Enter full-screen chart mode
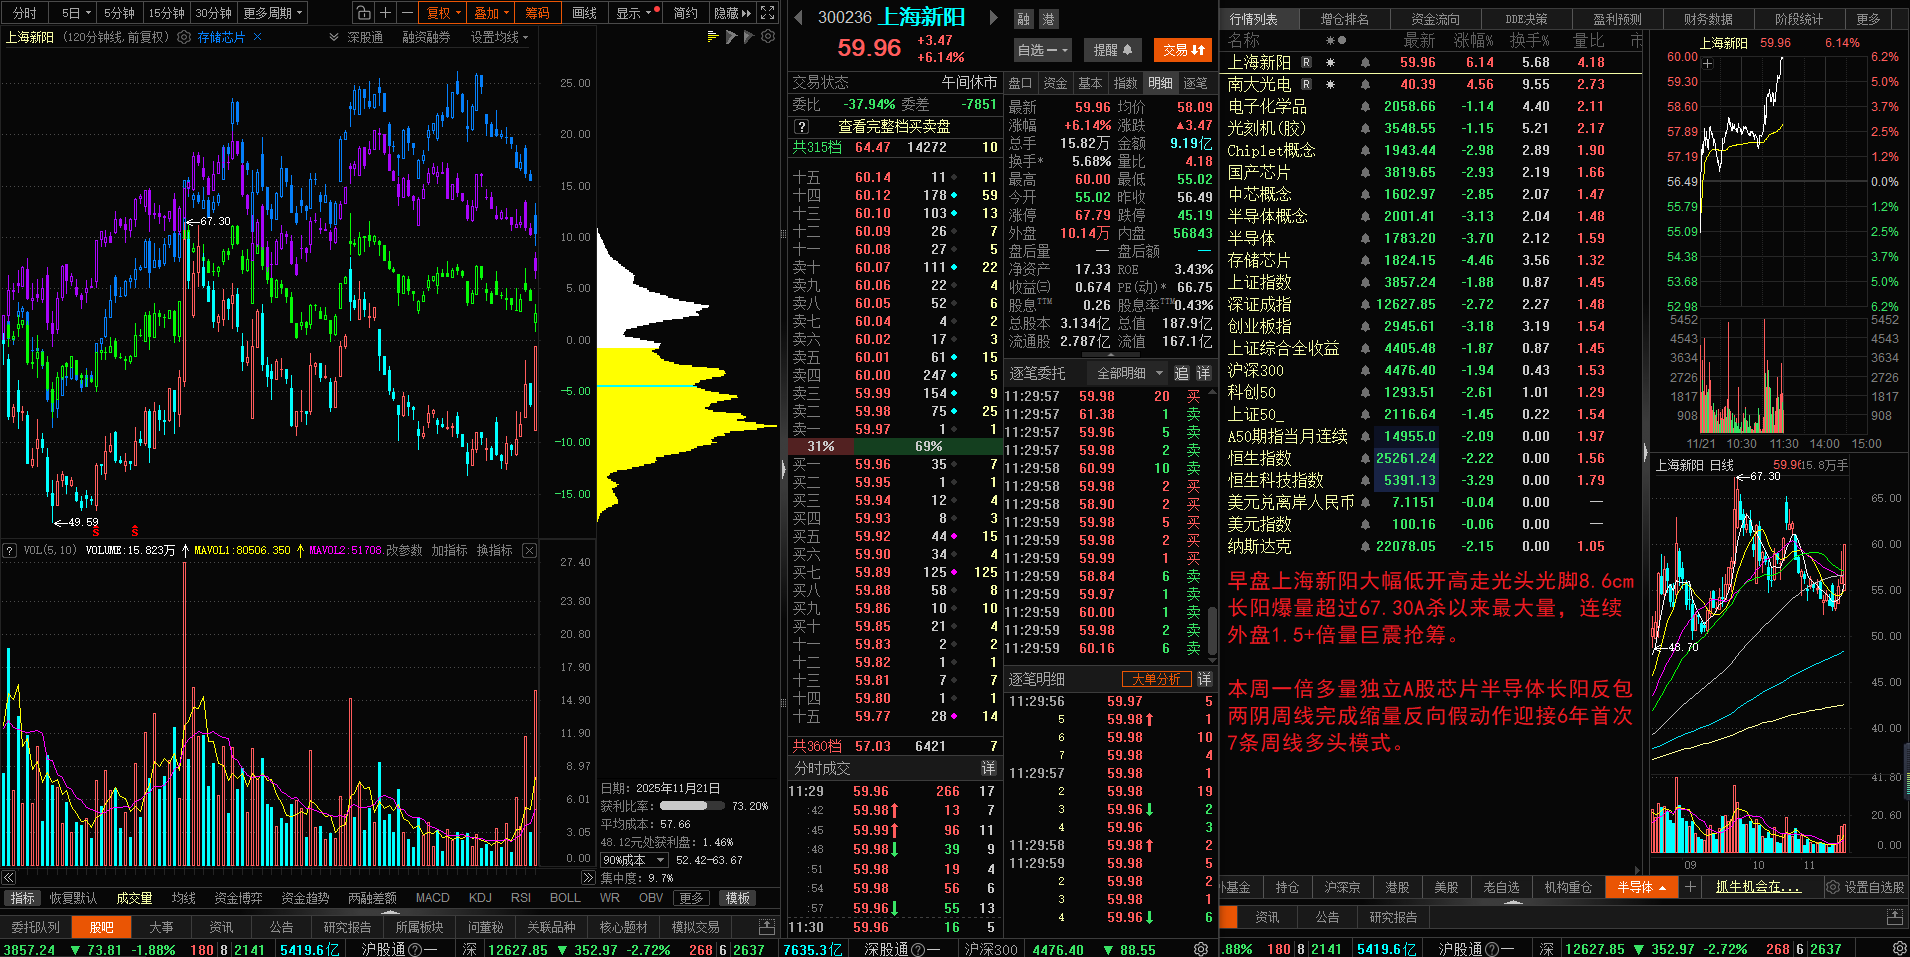The image size is (1910, 957). point(767,13)
